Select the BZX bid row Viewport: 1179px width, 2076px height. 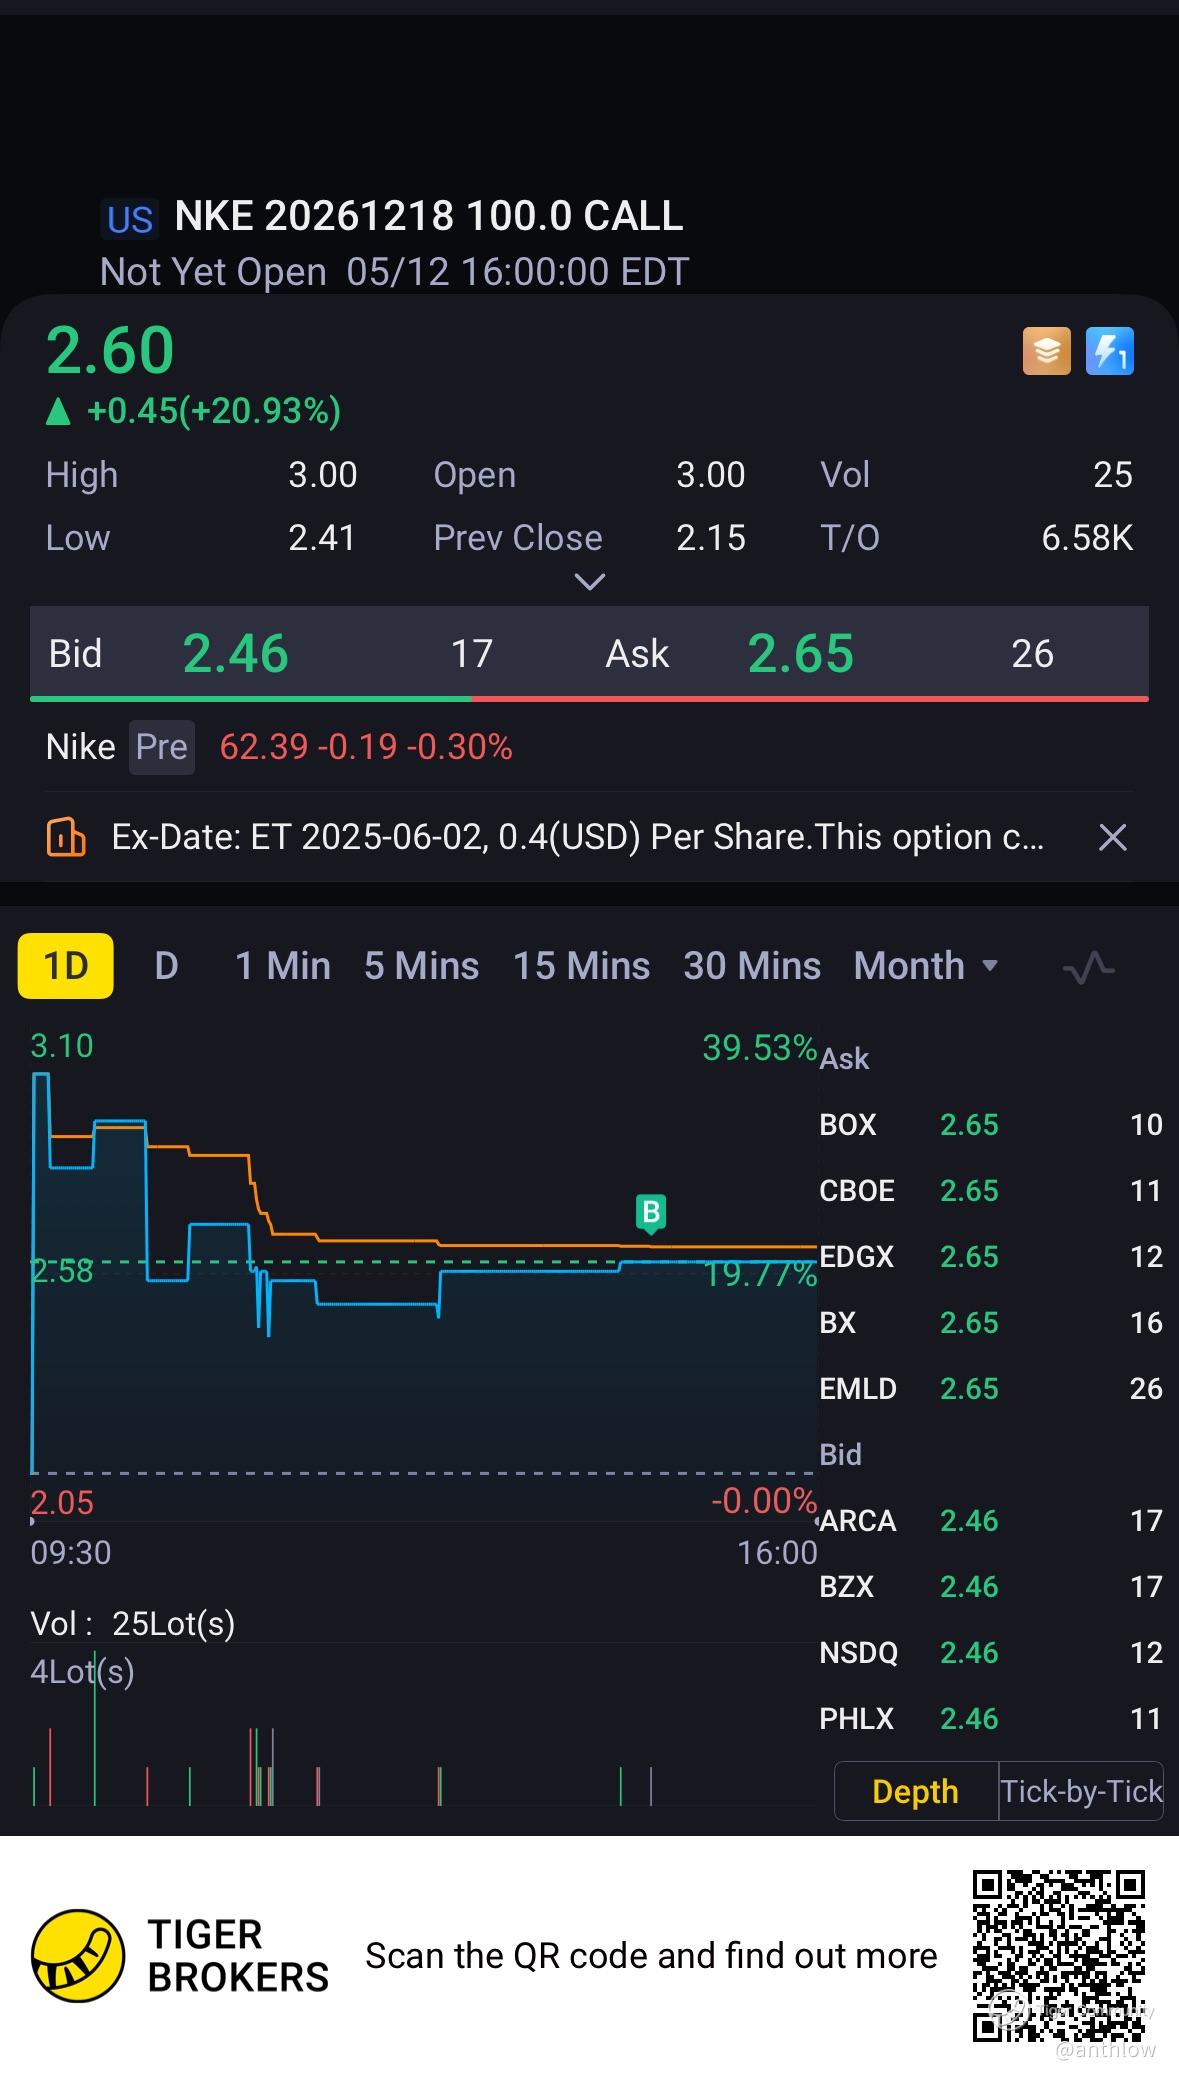tap(991, 1587)
